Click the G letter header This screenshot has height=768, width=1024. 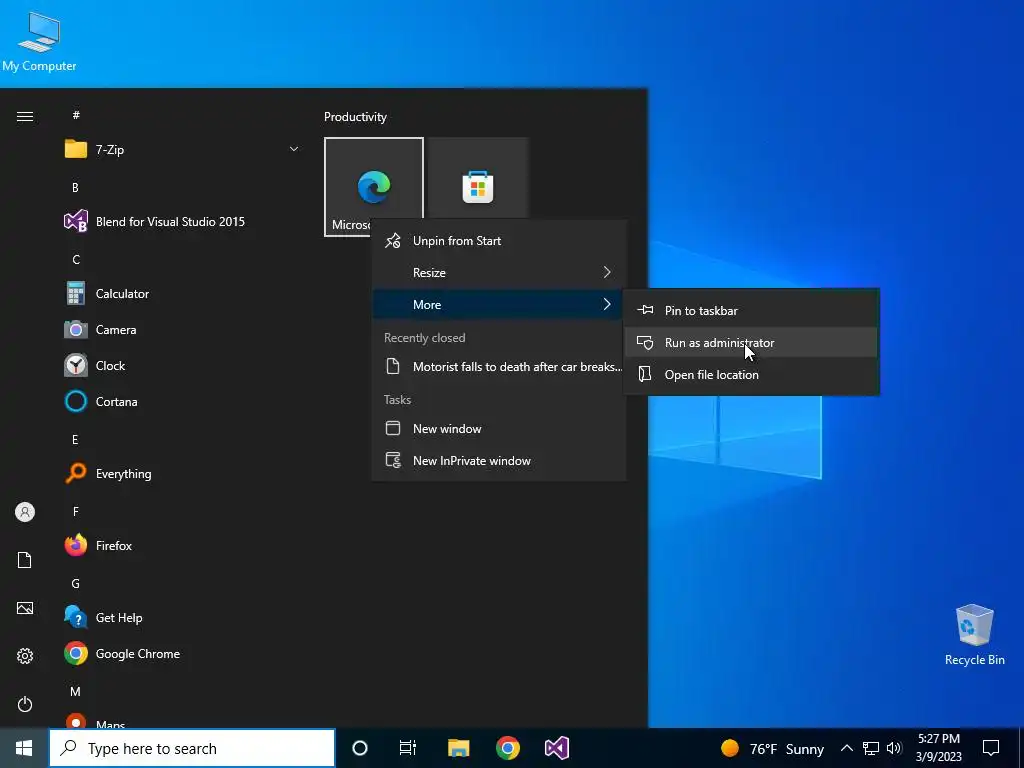point(76,584)
